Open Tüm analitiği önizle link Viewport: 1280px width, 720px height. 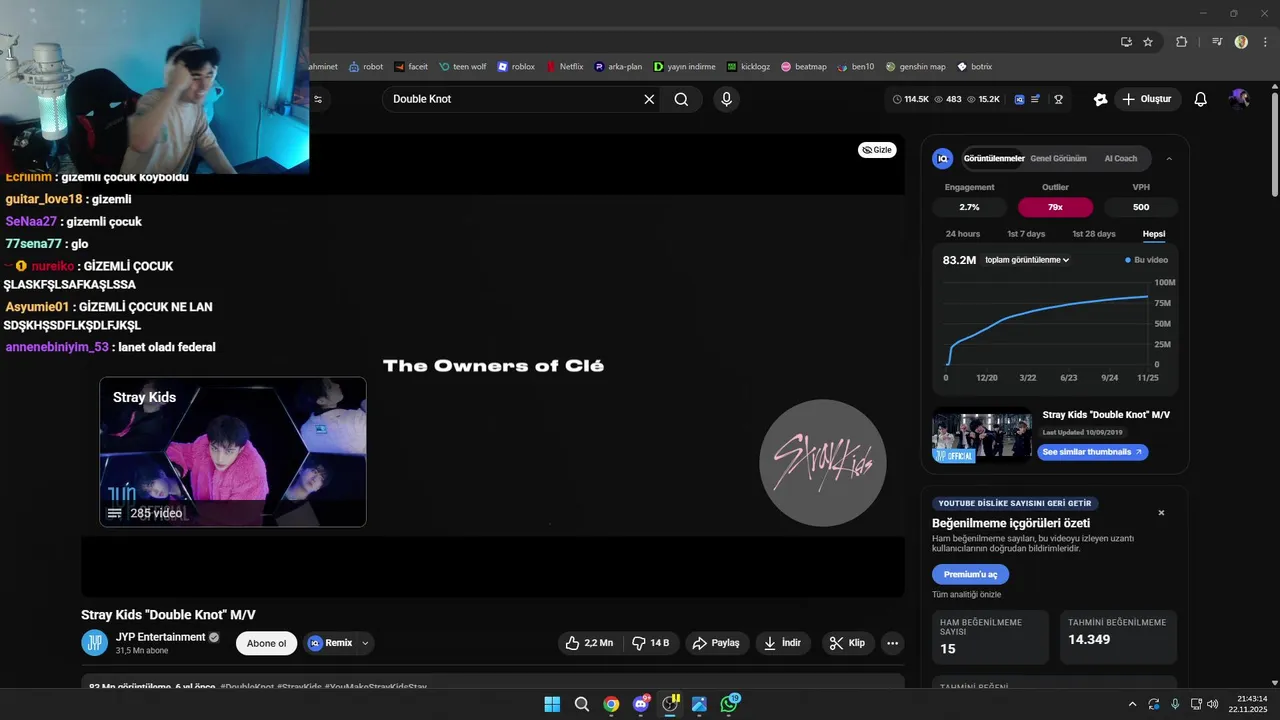(966, 594)
